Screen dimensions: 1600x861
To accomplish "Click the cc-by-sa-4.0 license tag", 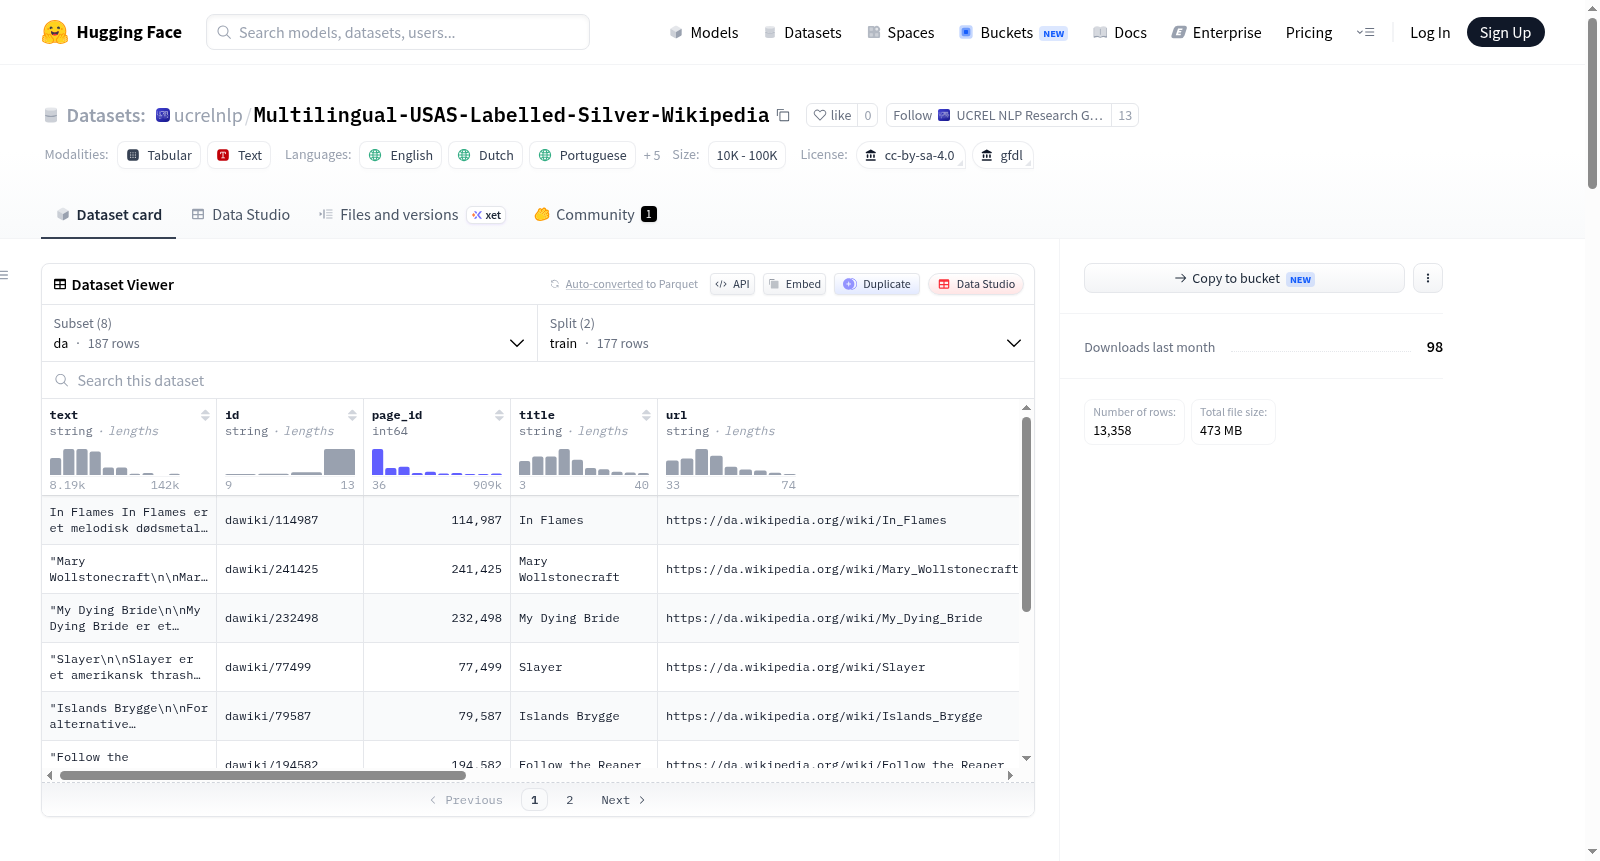I will pyautogui.click(x=910, y=155).
